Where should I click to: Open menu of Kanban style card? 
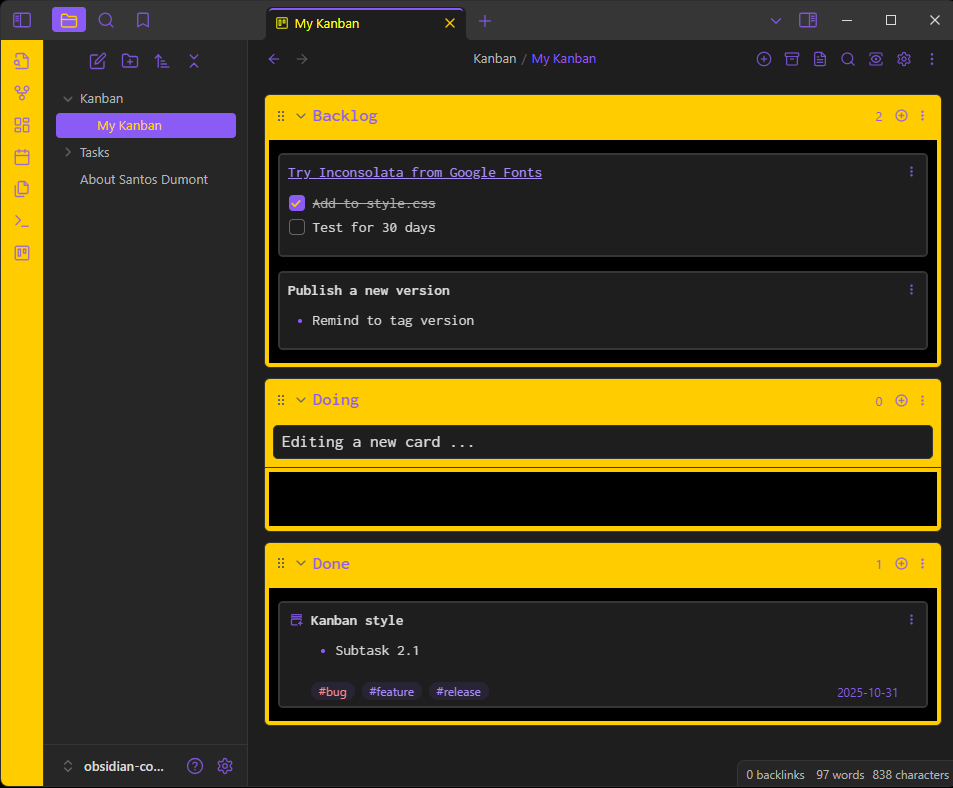pos(911,620)
